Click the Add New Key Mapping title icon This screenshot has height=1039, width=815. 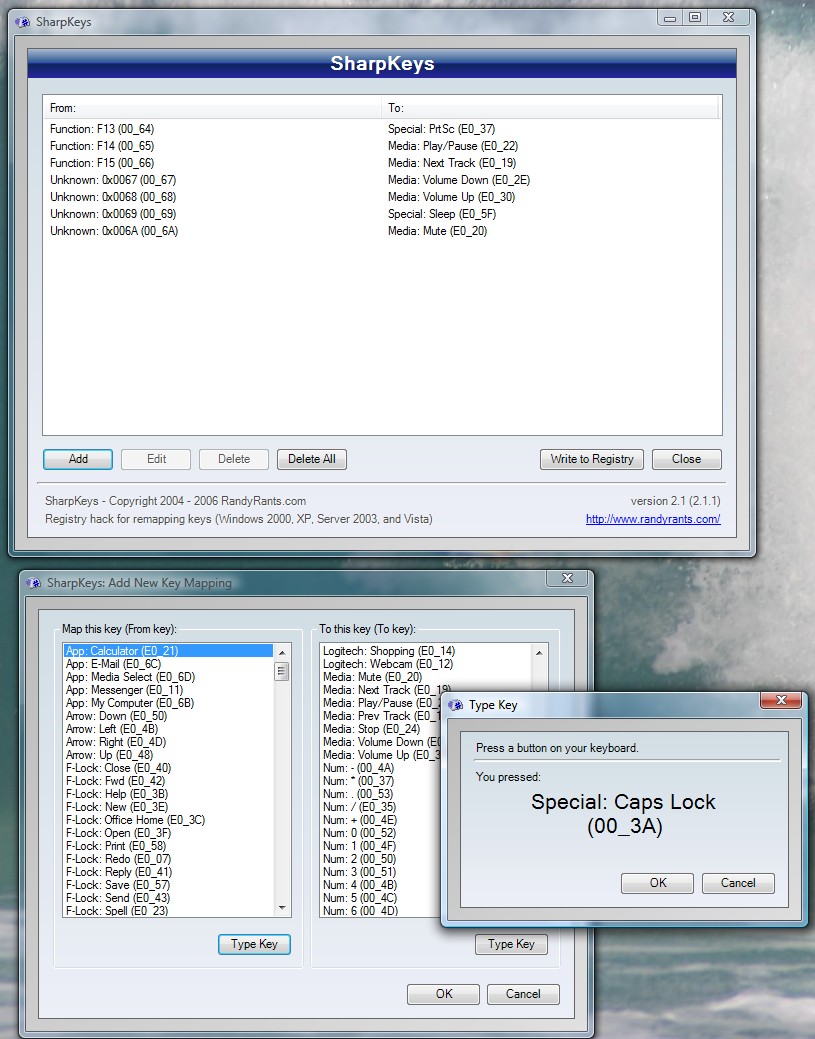tap(34, 583)
